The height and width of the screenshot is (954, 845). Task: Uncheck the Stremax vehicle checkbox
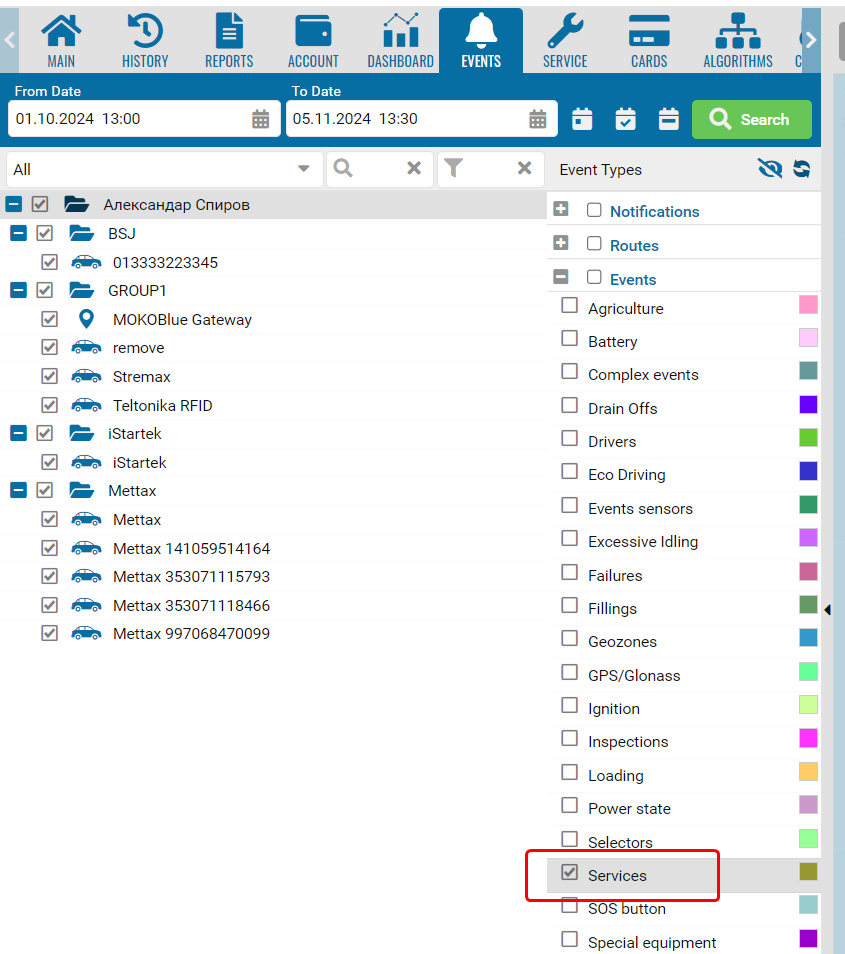point(49,376)
